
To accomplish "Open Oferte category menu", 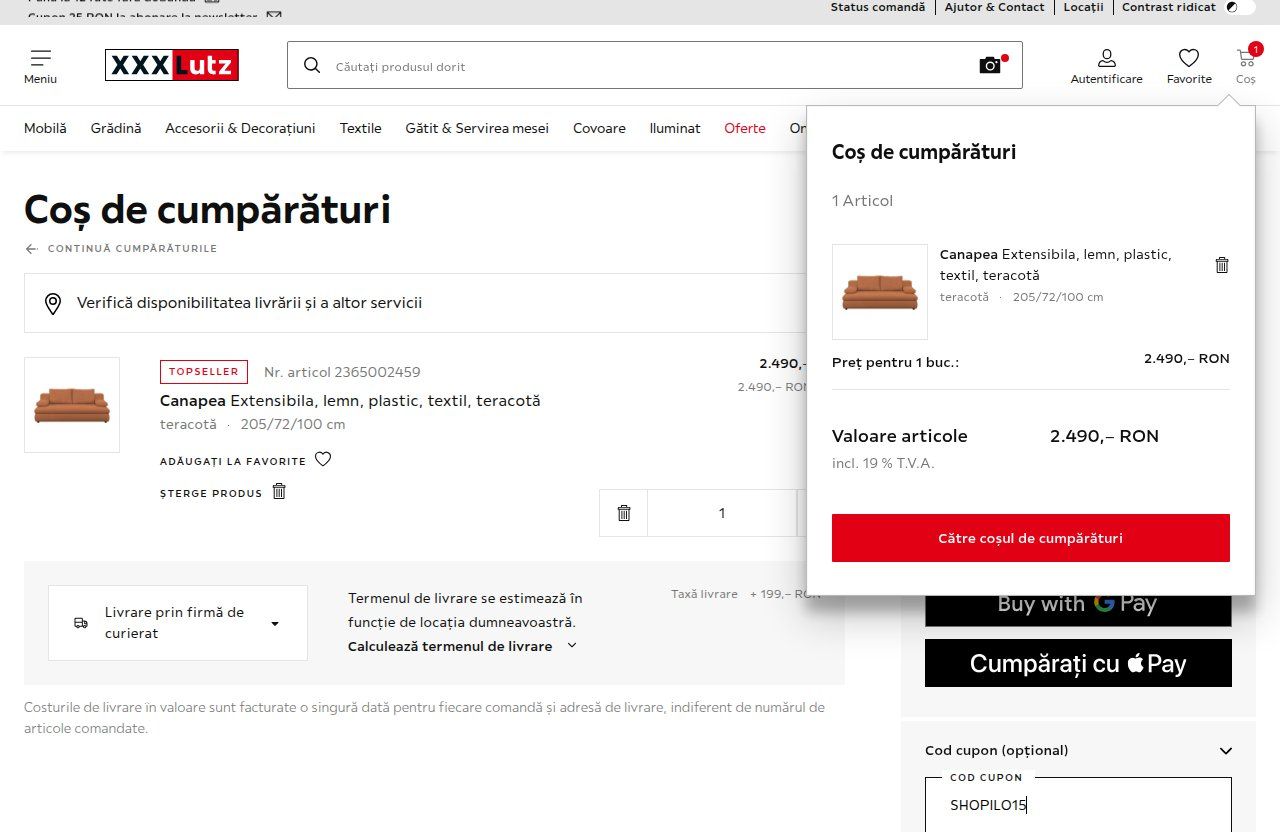I will point(745,128).
